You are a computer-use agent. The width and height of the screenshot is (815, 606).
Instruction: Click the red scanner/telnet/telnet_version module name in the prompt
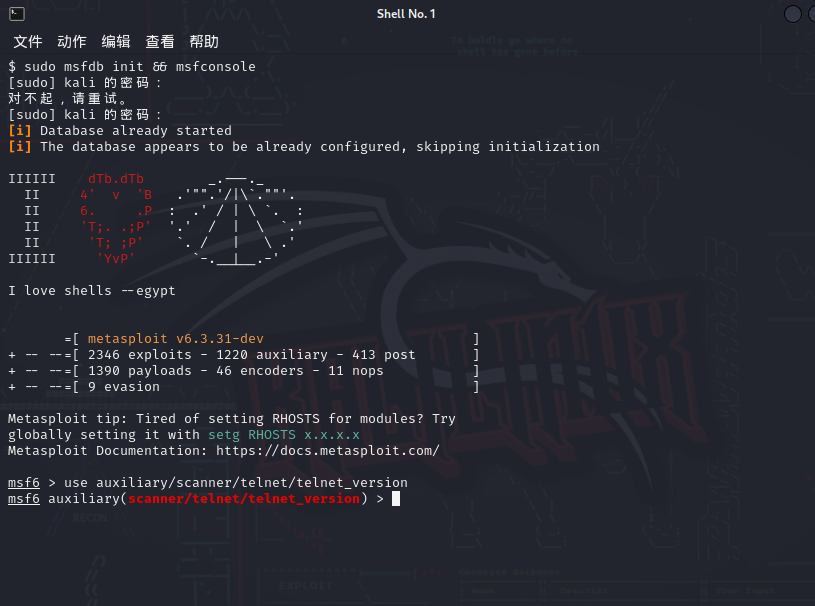[x=244, y=499]
